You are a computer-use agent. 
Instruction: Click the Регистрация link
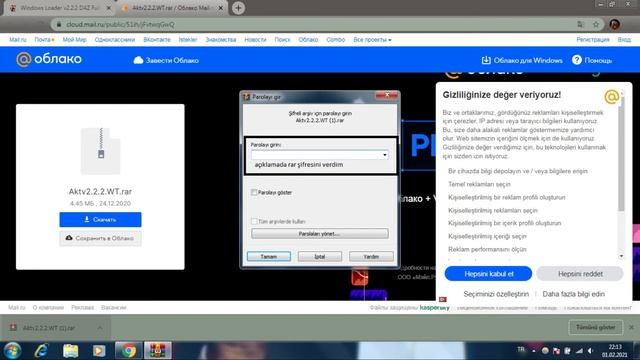point(593,40)
